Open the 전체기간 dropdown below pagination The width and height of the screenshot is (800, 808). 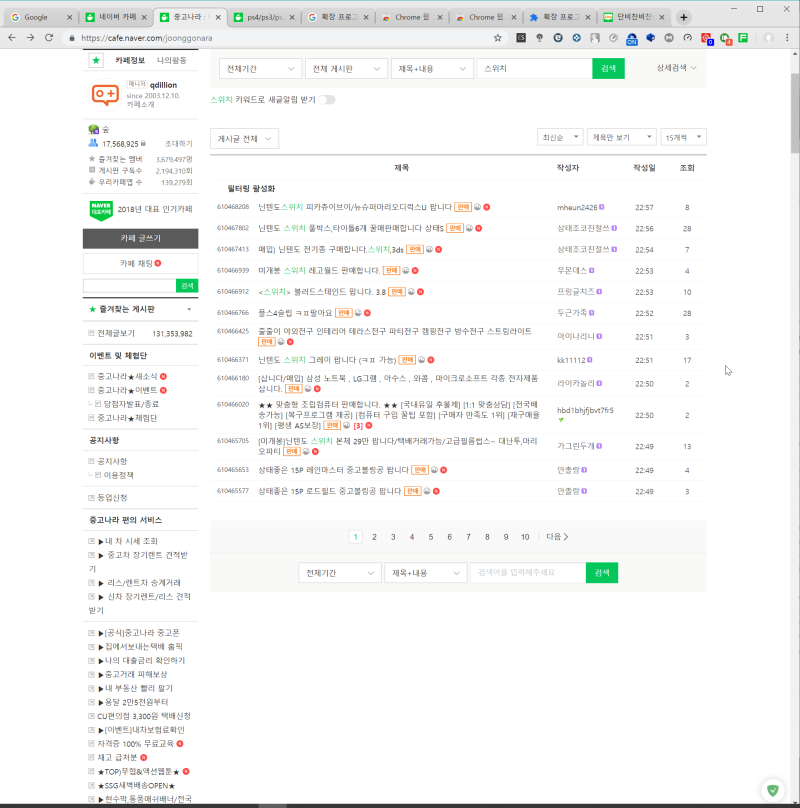point(340,573)
